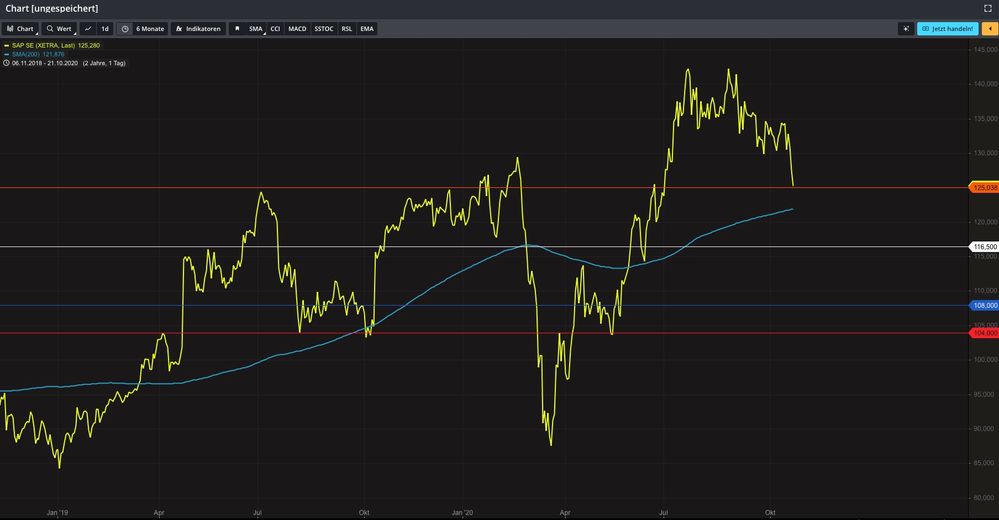Toggle the EMA indicator
This screenshot has width=999, height=520.
coord(367,29)
